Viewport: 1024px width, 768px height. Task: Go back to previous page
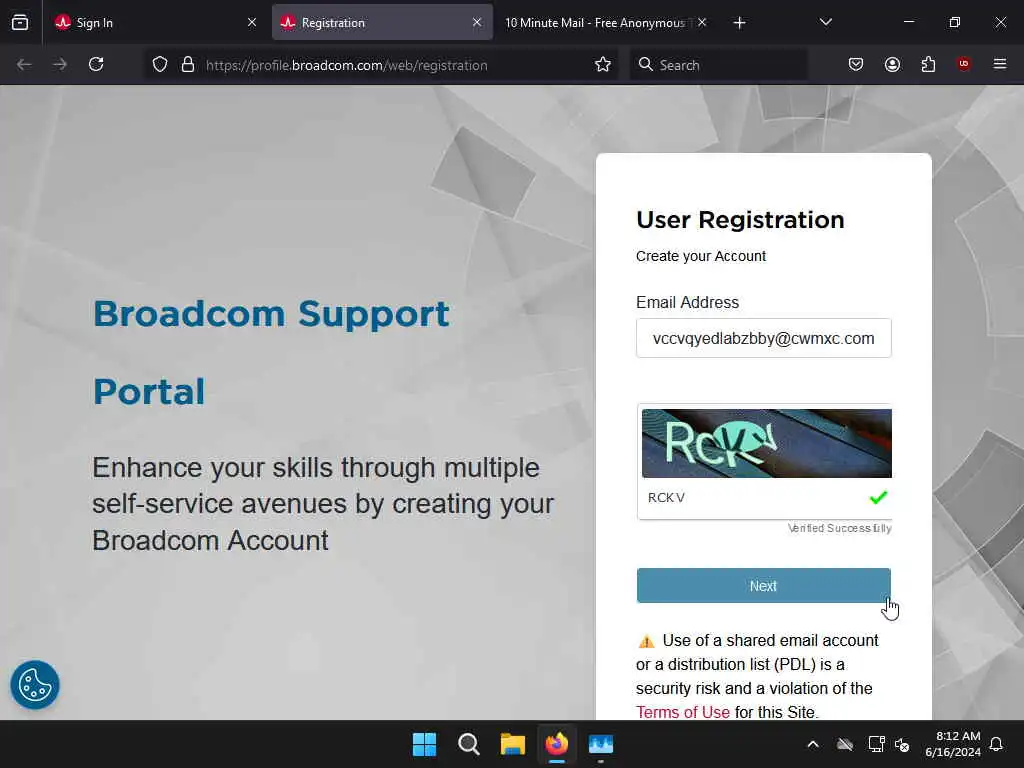(24, 65)
